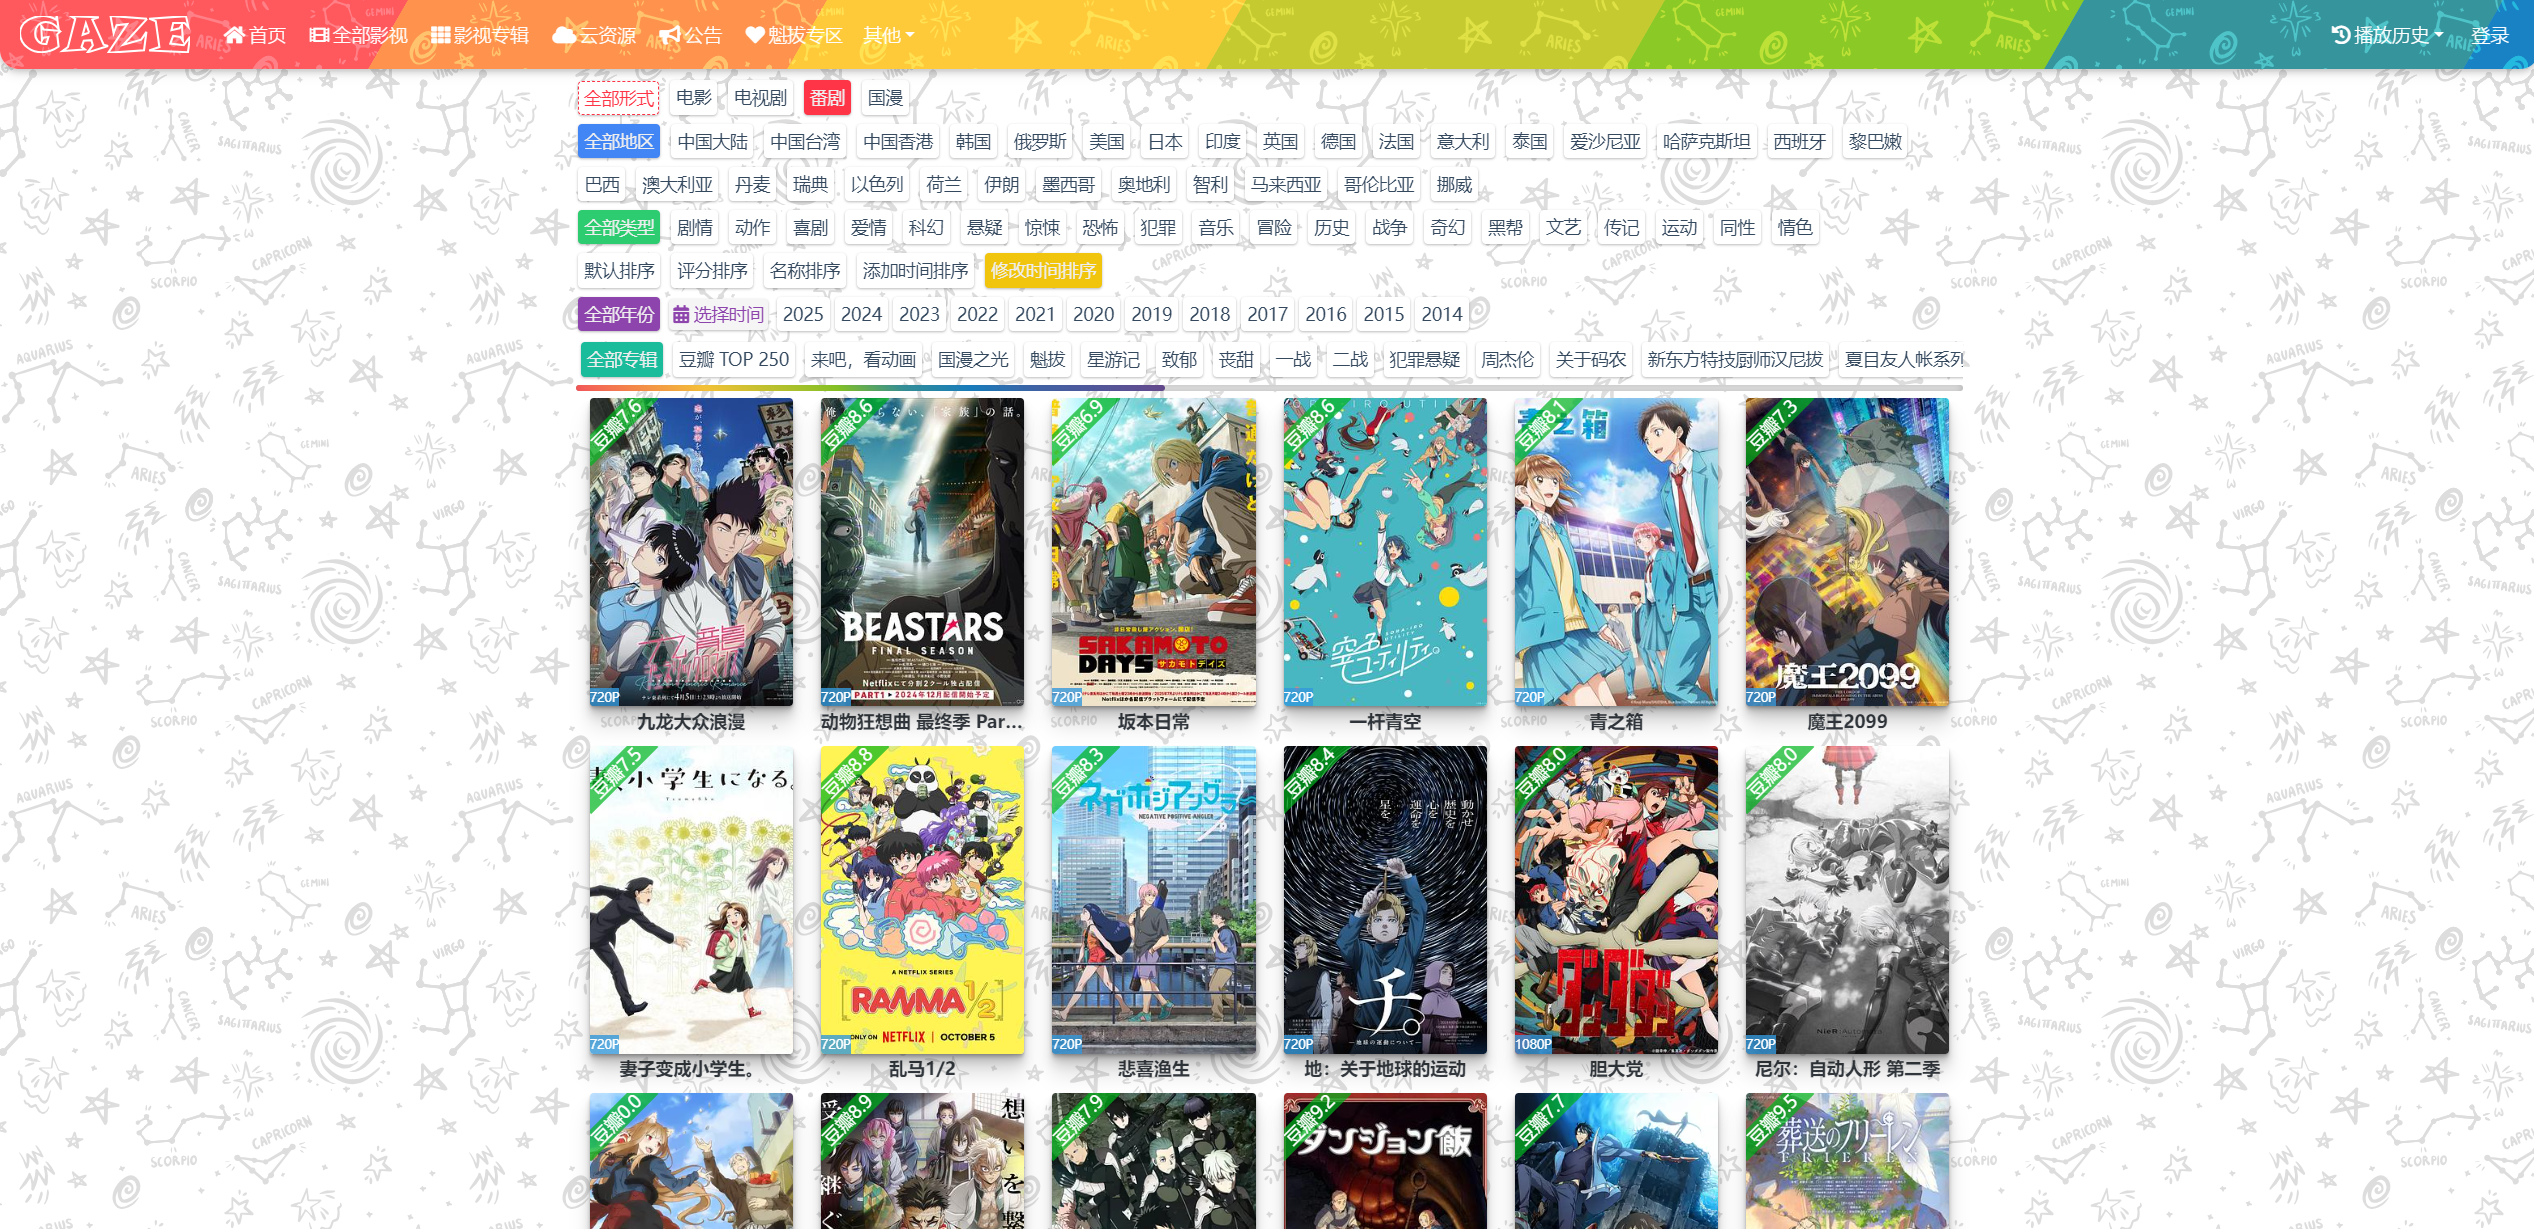
Task: Click the GAZE logo
Action: [105, 35]
